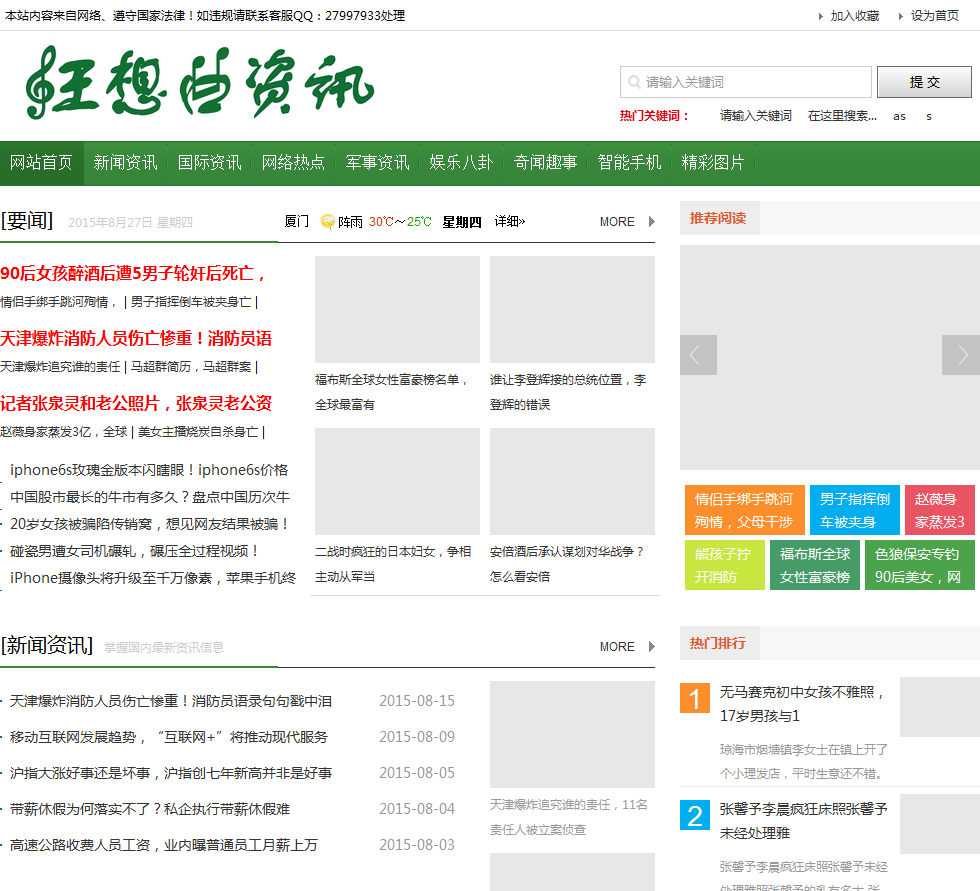Open 马超群简历，马超群案 sub-link

pyautogui.click(x=191, y=367)
